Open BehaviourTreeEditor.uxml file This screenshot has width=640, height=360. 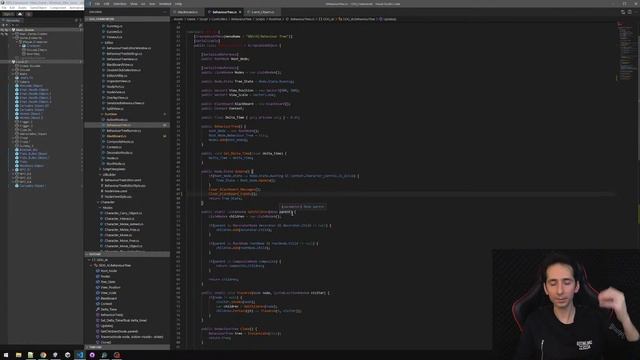point(122,180)
